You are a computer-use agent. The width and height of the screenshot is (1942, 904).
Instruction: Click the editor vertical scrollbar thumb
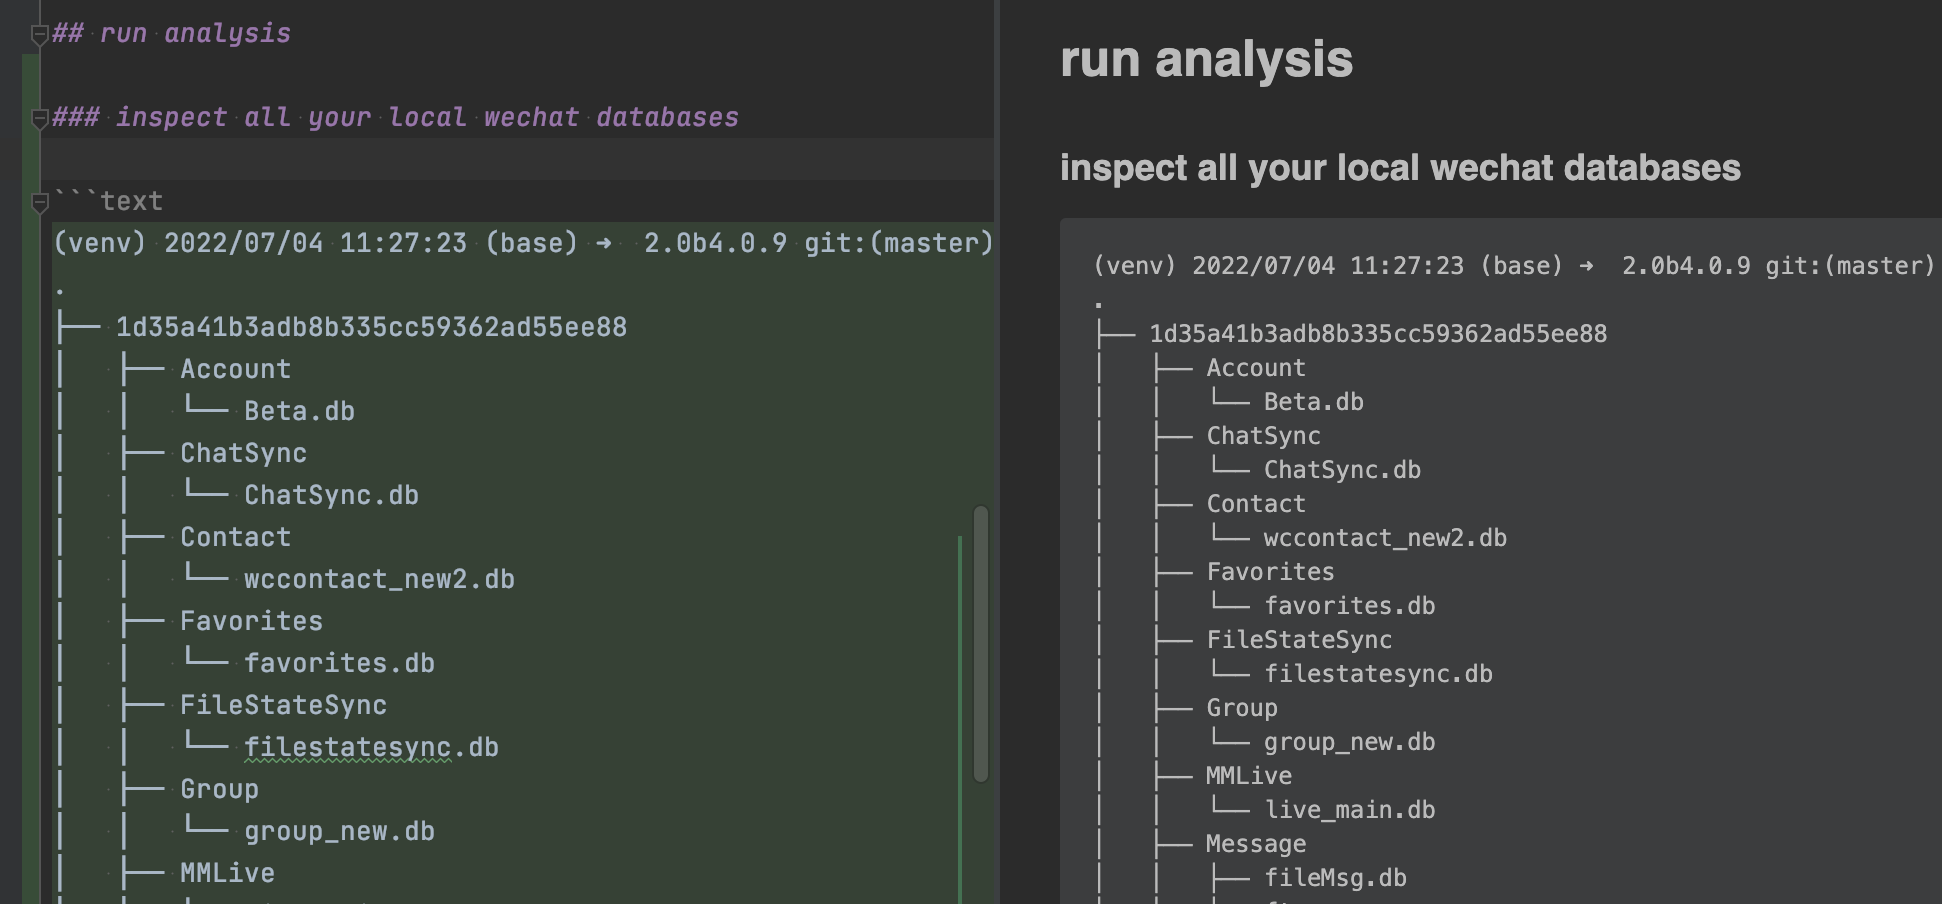coord(981,643)
